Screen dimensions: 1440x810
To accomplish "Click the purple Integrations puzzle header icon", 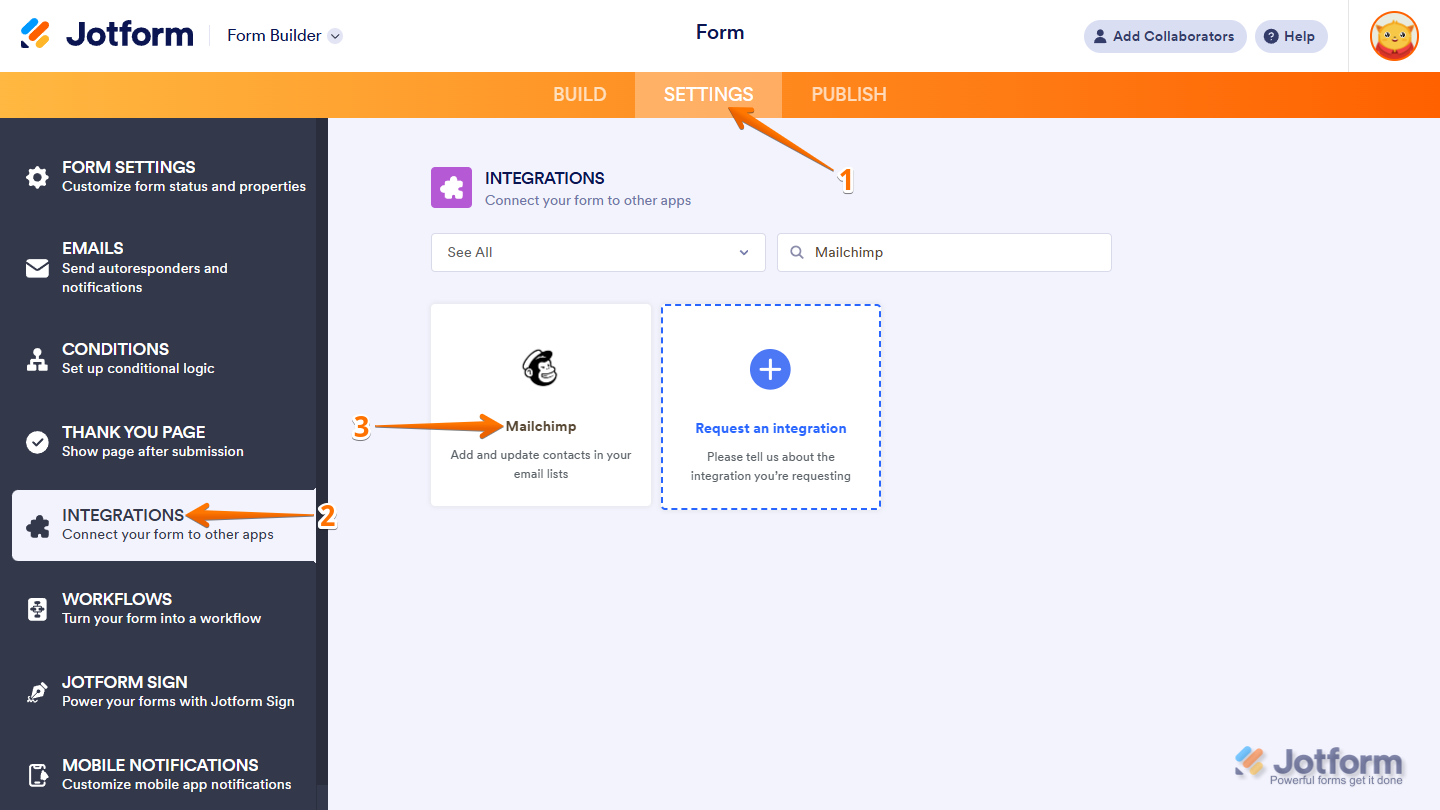I will point(451,187).
